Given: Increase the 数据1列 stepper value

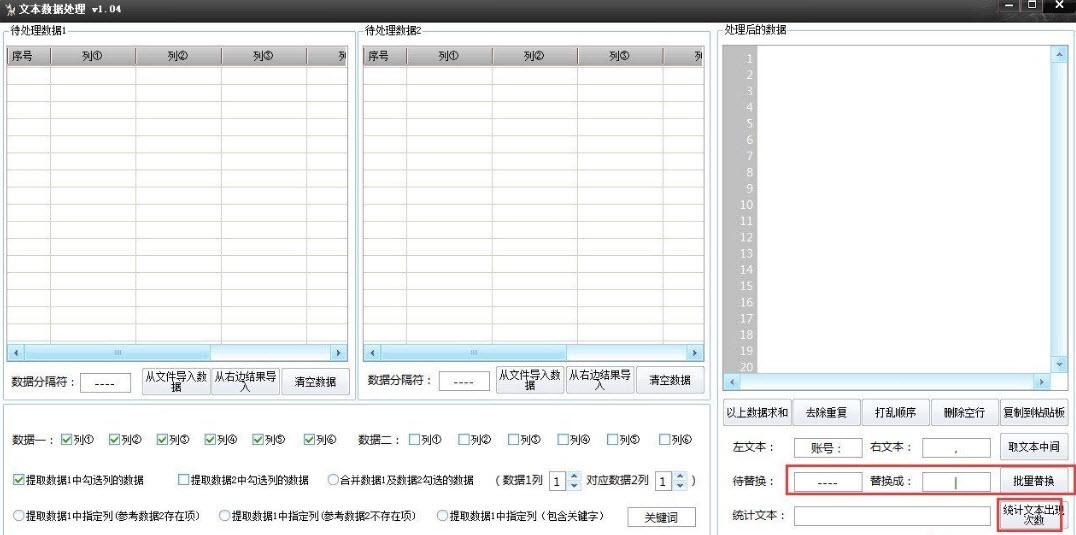Looking at the screenshot, I should coord(574,476).
